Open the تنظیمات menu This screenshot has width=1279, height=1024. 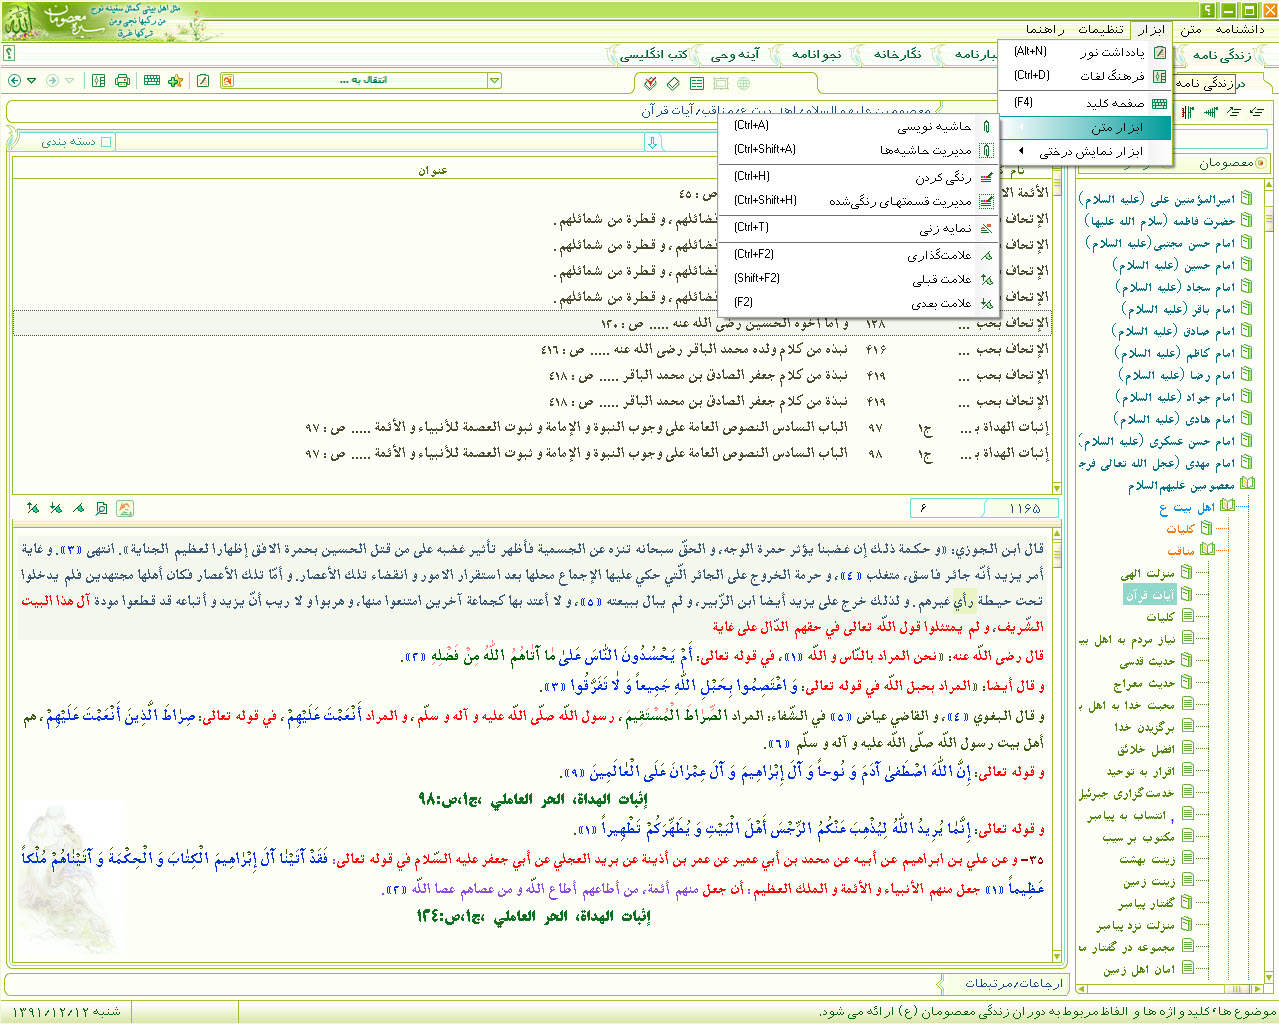tap(1100, 29)
